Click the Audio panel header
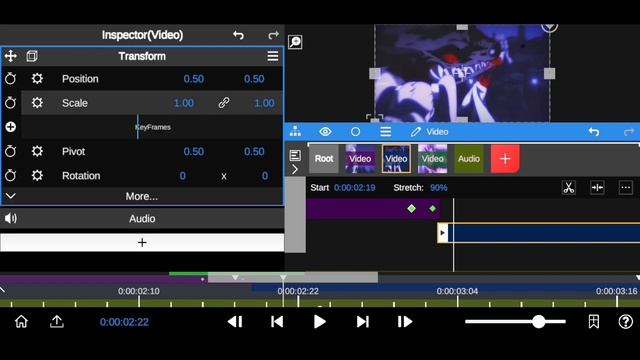Viewport: 640px width, 360px height. [142, 219]
